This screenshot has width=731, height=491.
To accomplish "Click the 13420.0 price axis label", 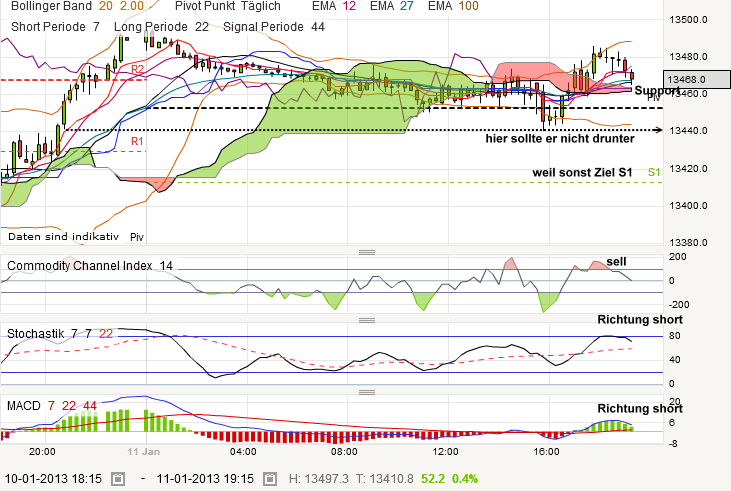I will click(x=688, y=168).
